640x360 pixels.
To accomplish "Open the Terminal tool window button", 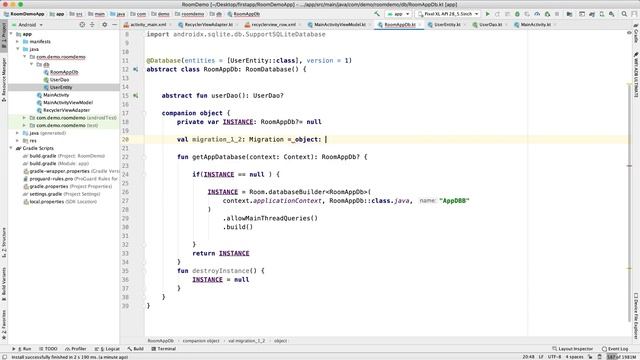I will pos(164,349).
